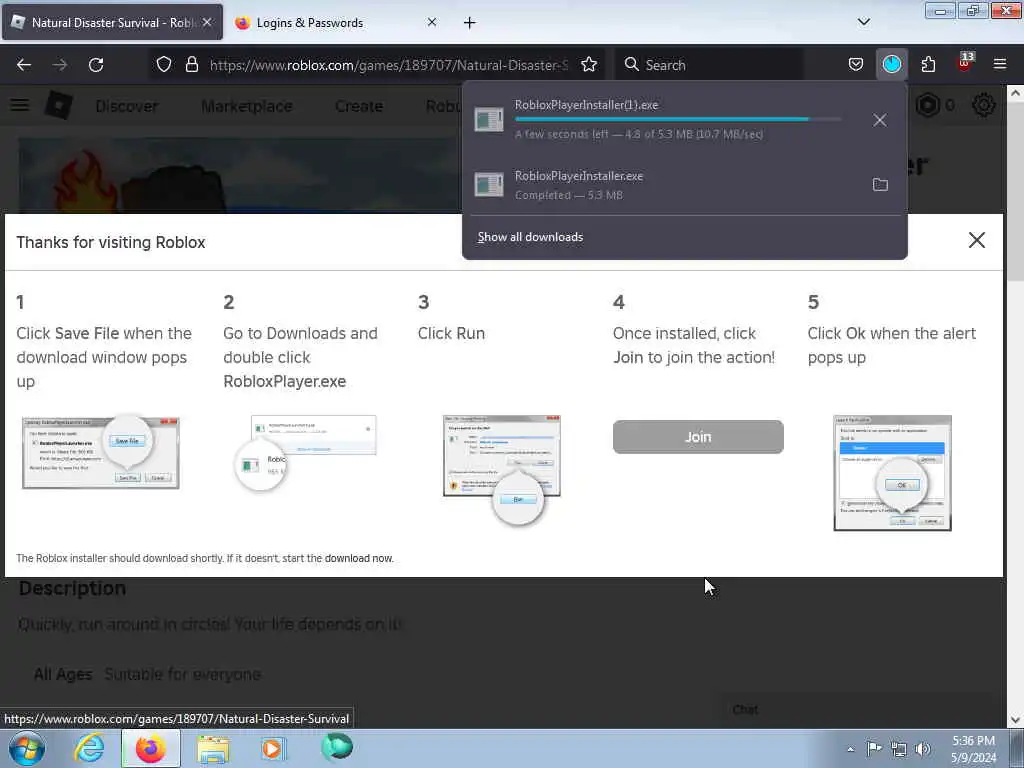Open site security padlock info
The image size is (1024, 768).
(191, 65)
